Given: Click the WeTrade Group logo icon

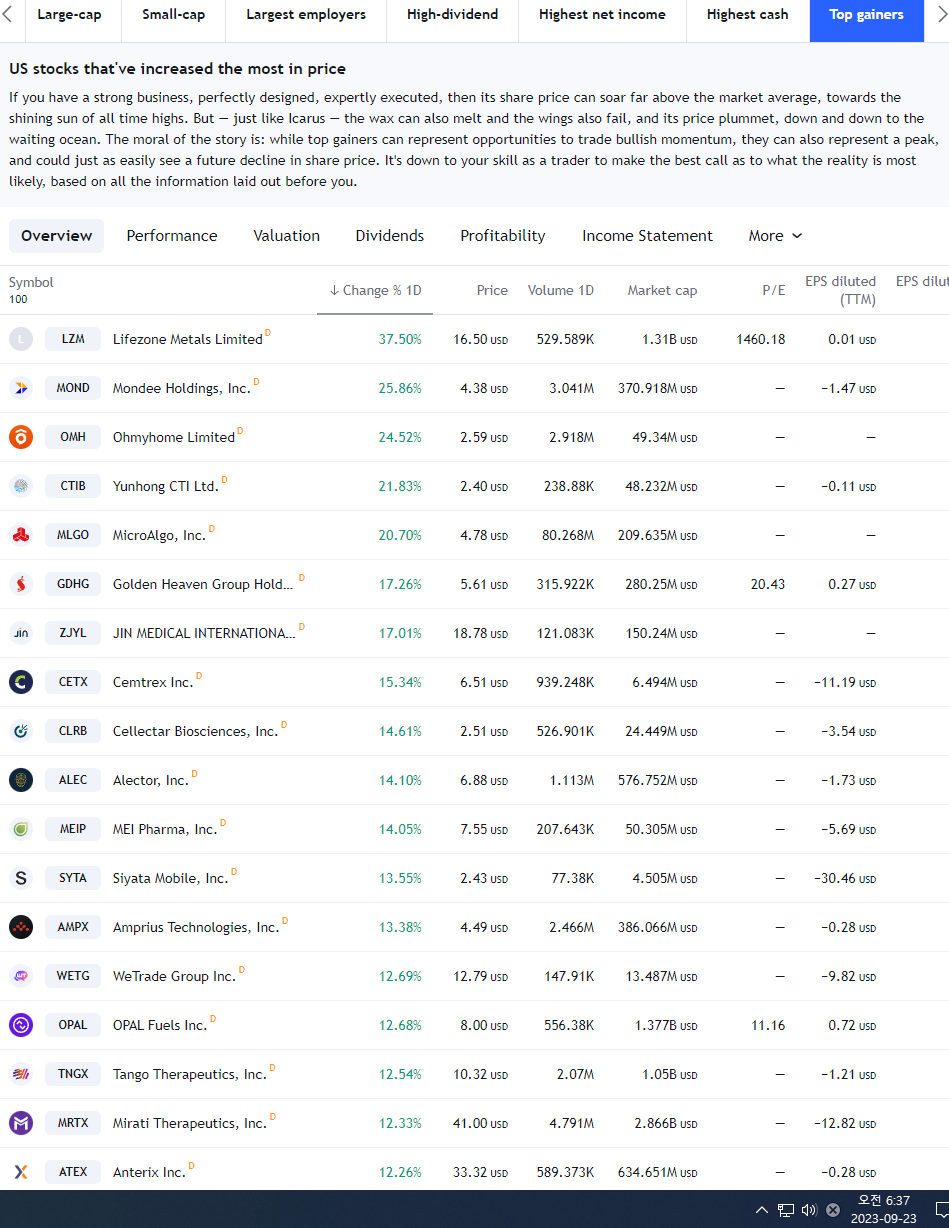Looking at the screenshot, I should tap(21, 976).
